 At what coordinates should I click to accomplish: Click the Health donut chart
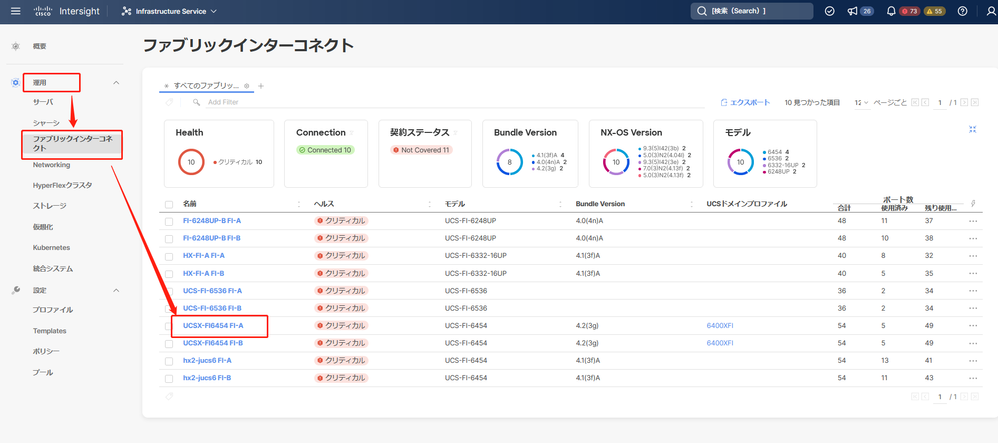click(x=191, y=162)
